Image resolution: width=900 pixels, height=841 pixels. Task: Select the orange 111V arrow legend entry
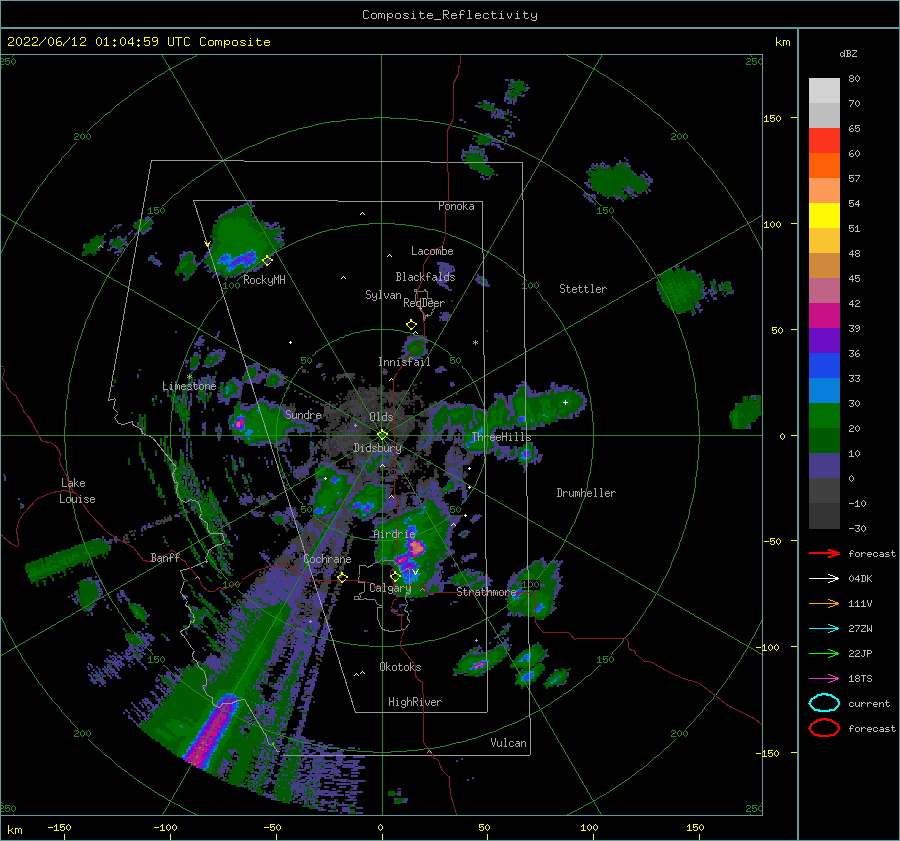coord(824,603)
